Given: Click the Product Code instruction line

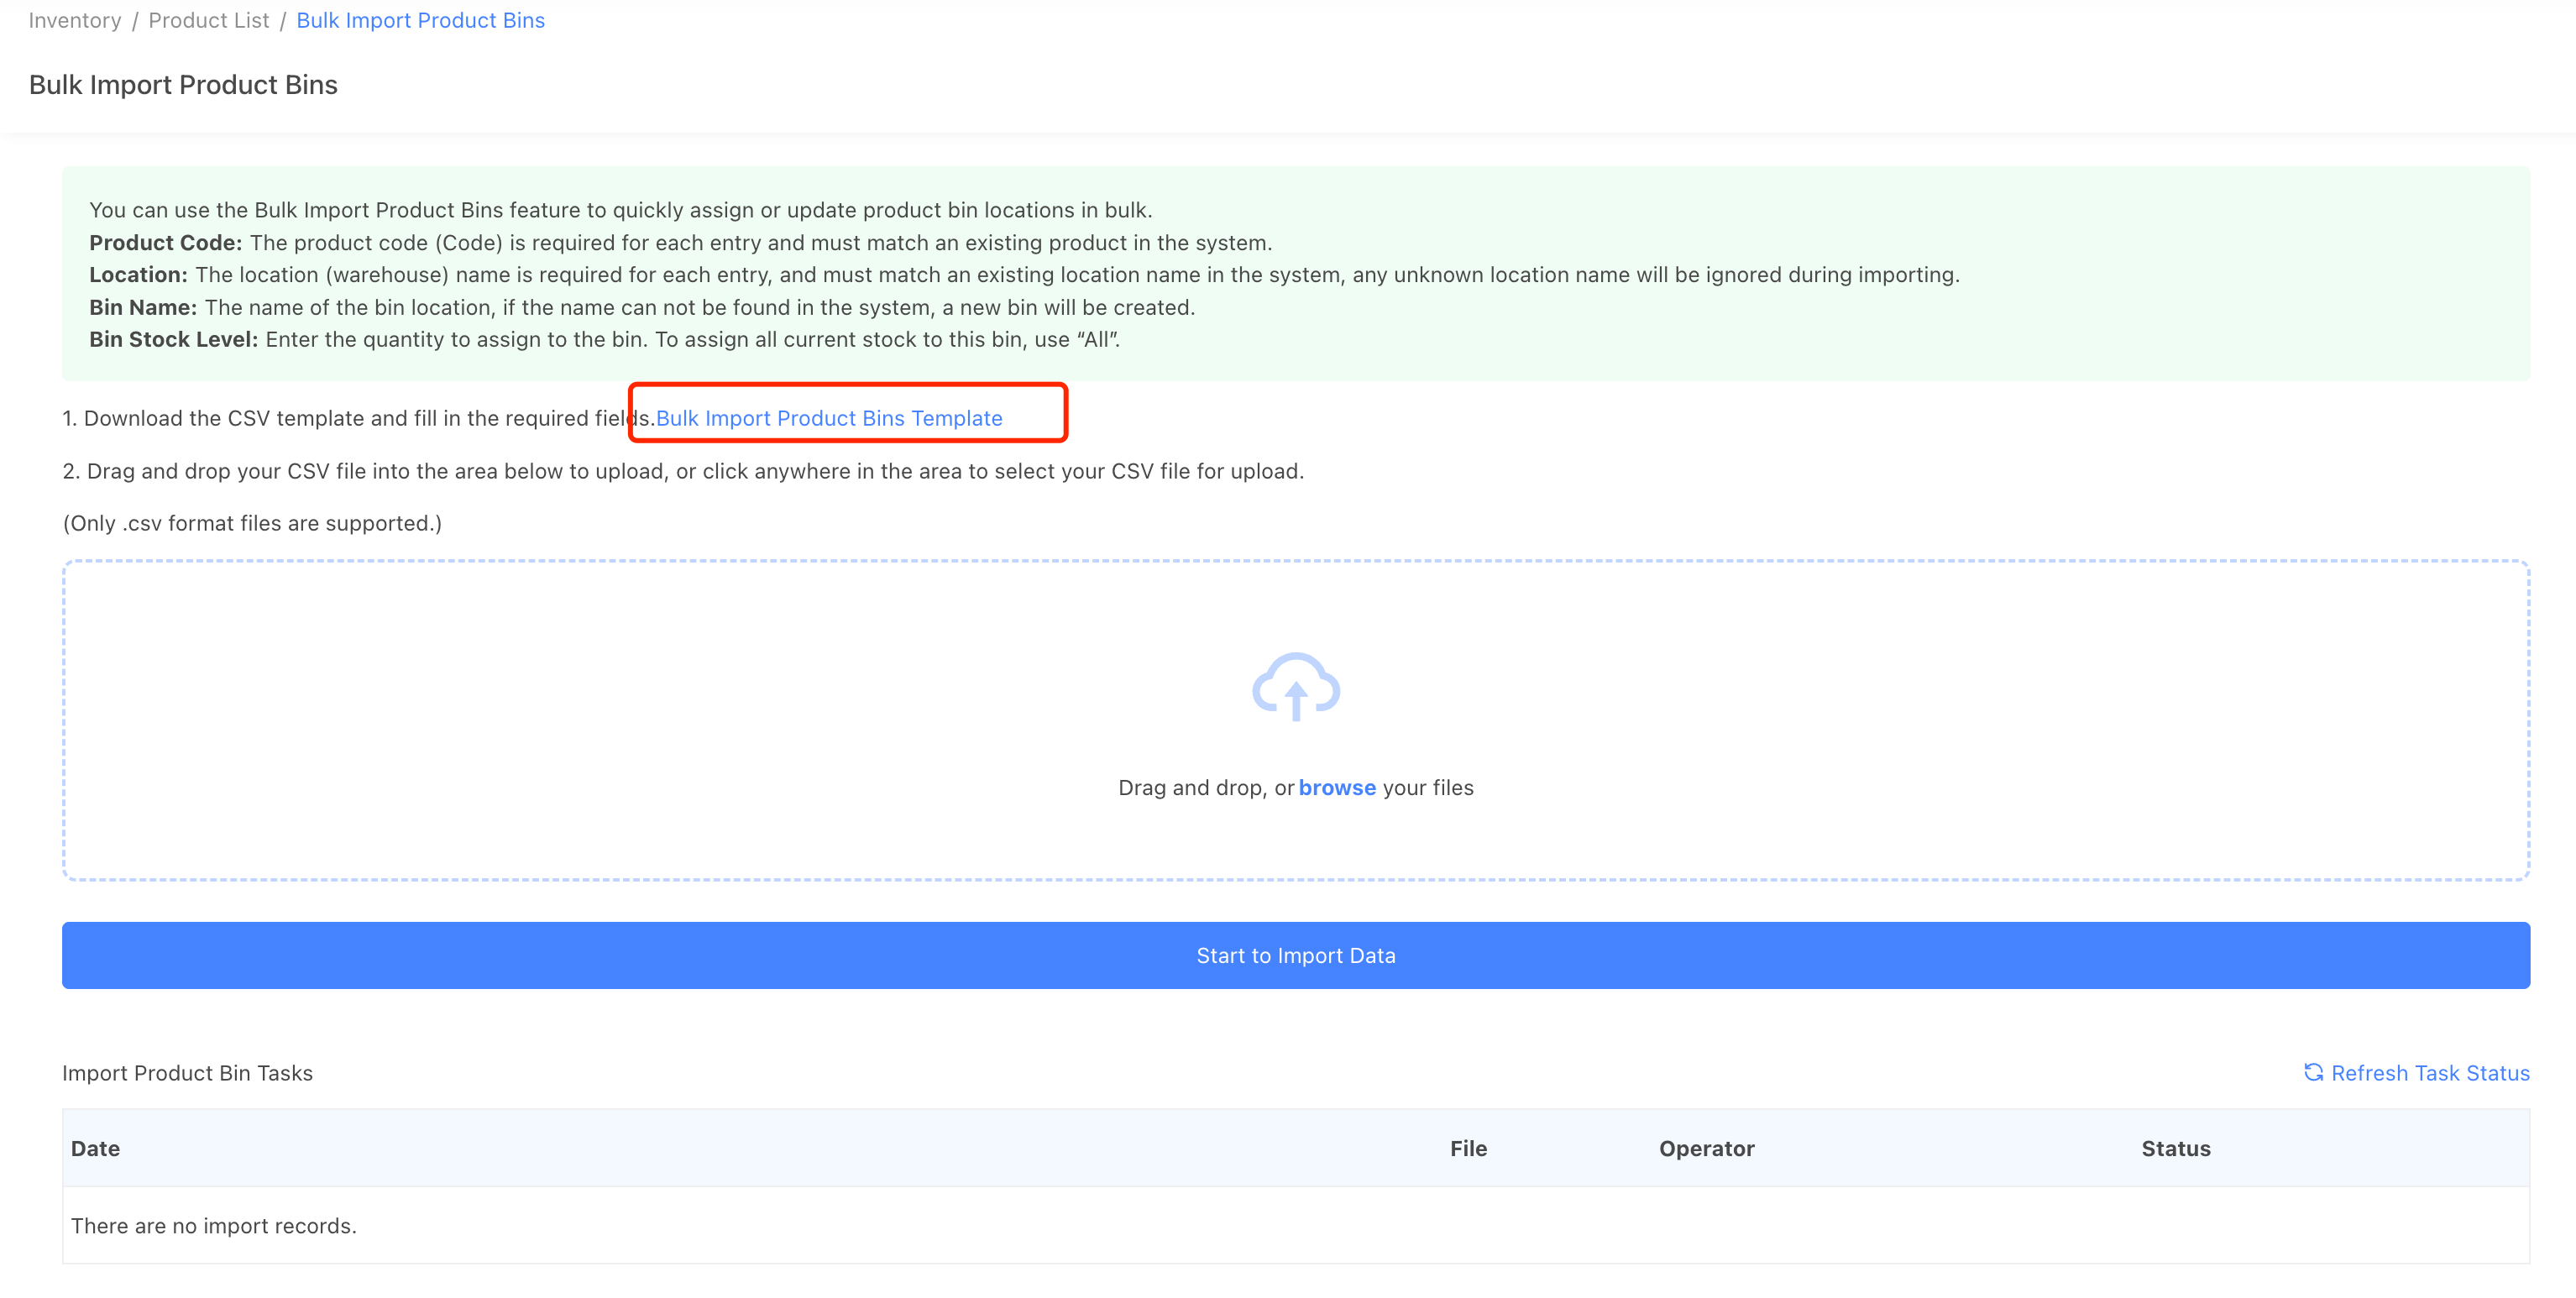Looking at the screenshot, I should click(680, 243).
